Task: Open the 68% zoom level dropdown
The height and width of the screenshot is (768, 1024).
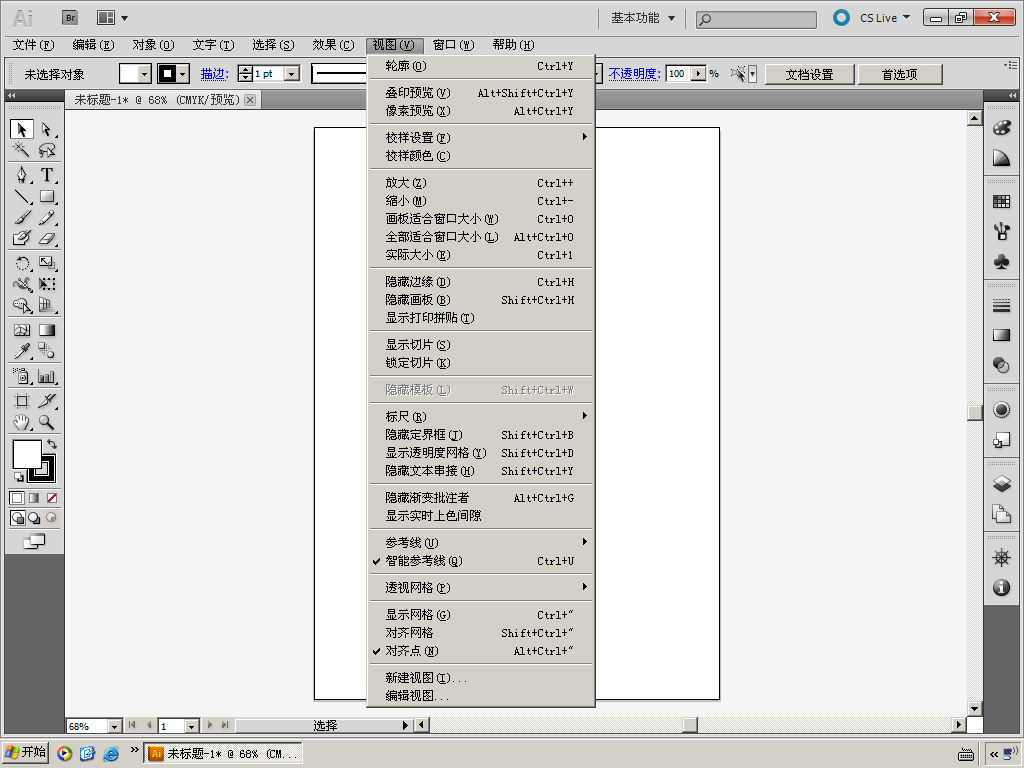Action: tap(114, 726)
